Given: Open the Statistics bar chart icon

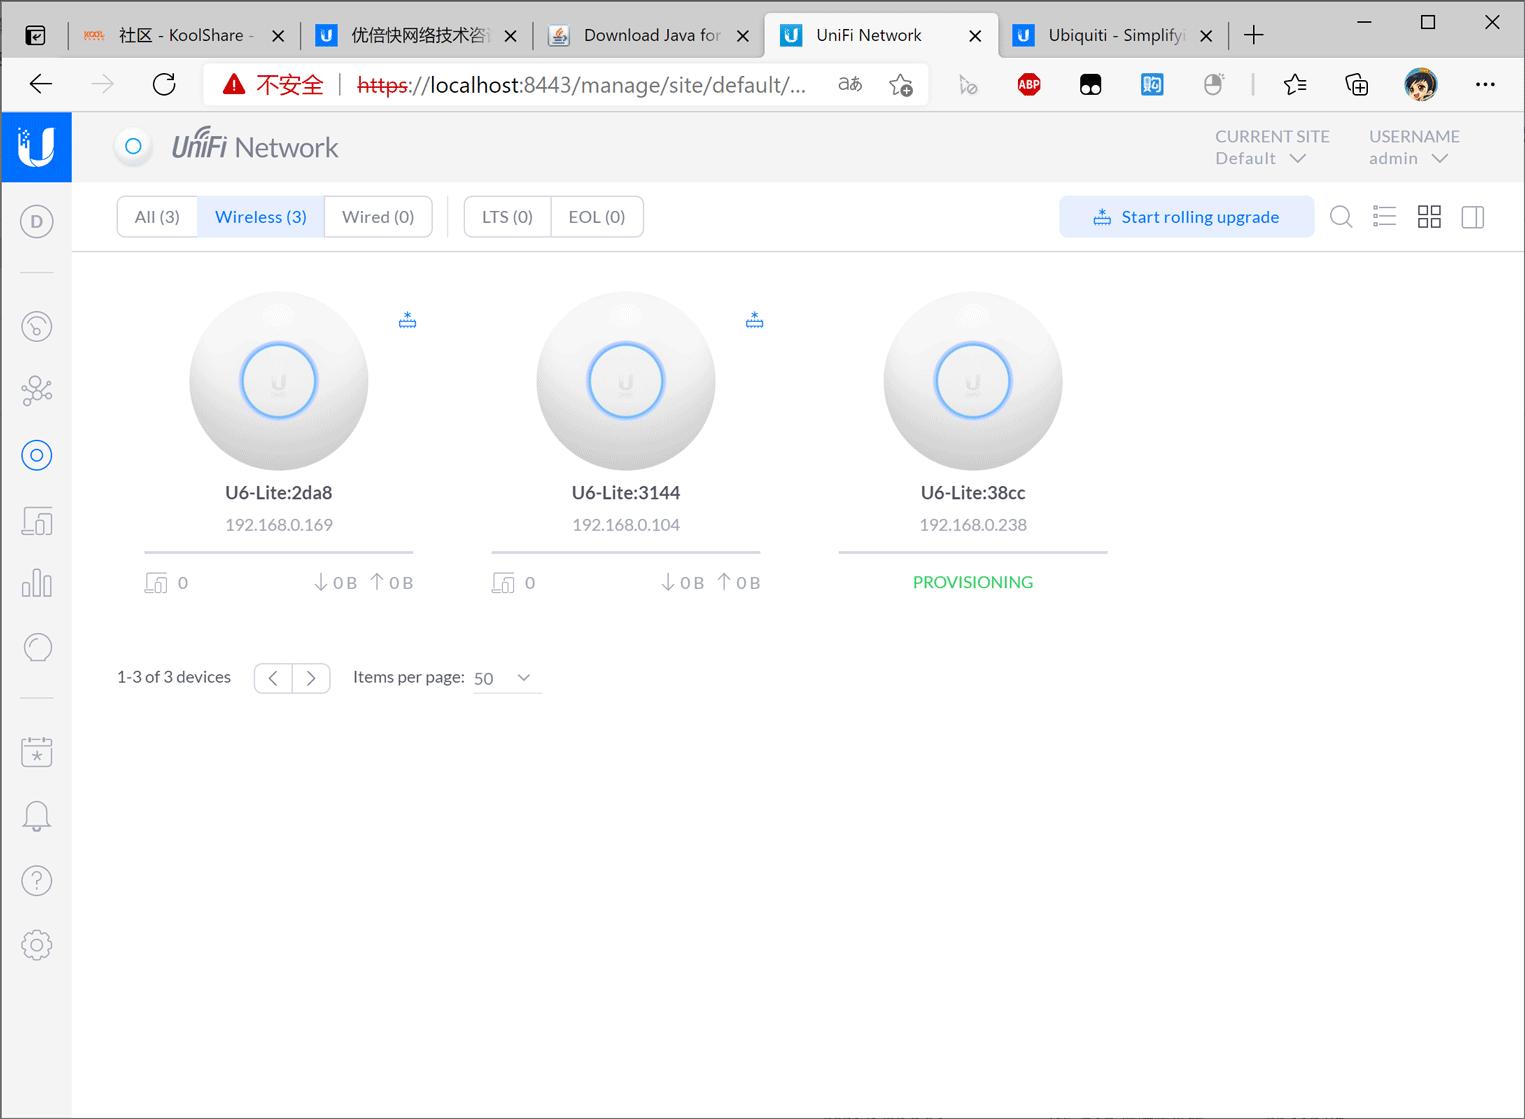Looking at the screenshot, I should 37,583.
